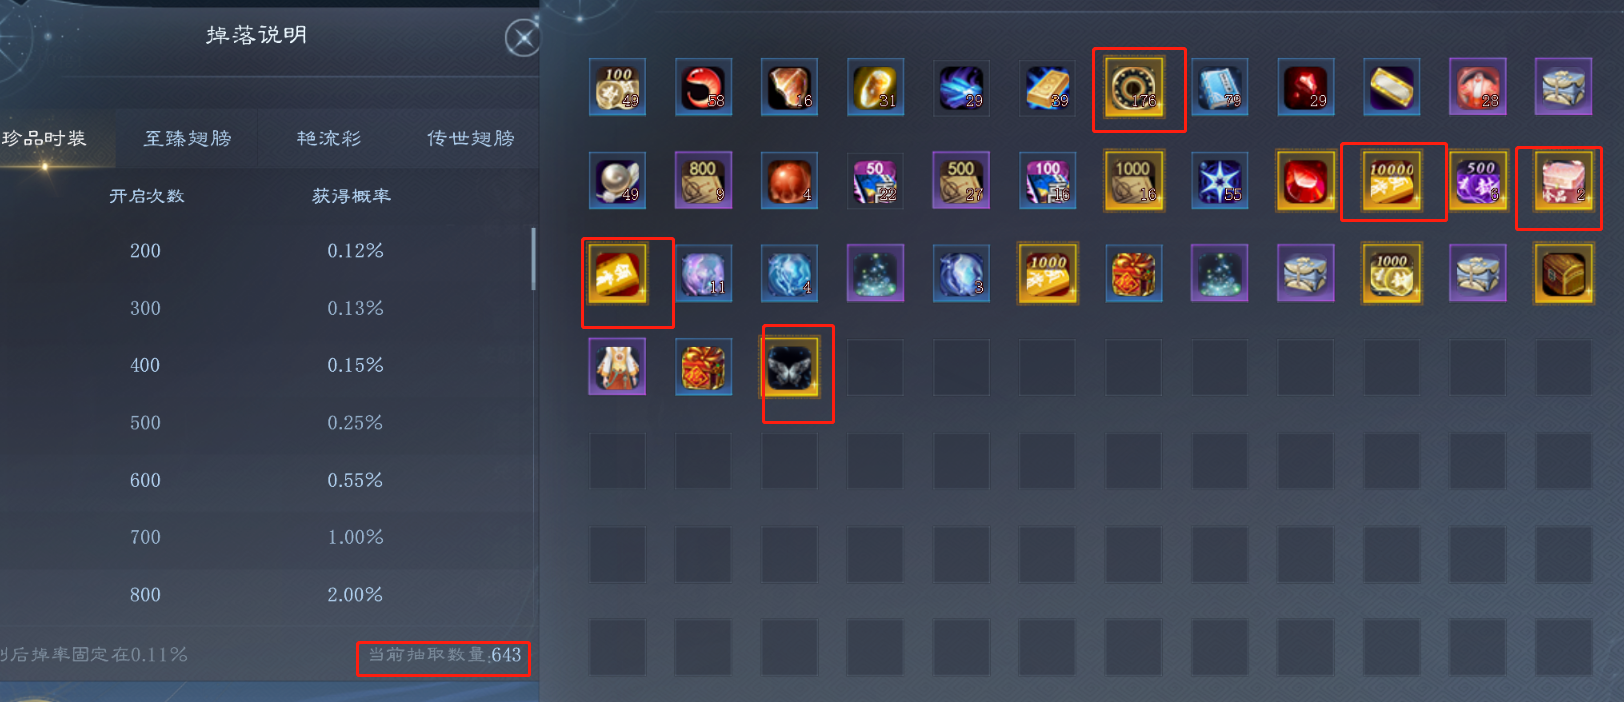Viewport: 1624px width, 702px height.
Task: Select the pearl item with count 49
Action: coord(617,181)
